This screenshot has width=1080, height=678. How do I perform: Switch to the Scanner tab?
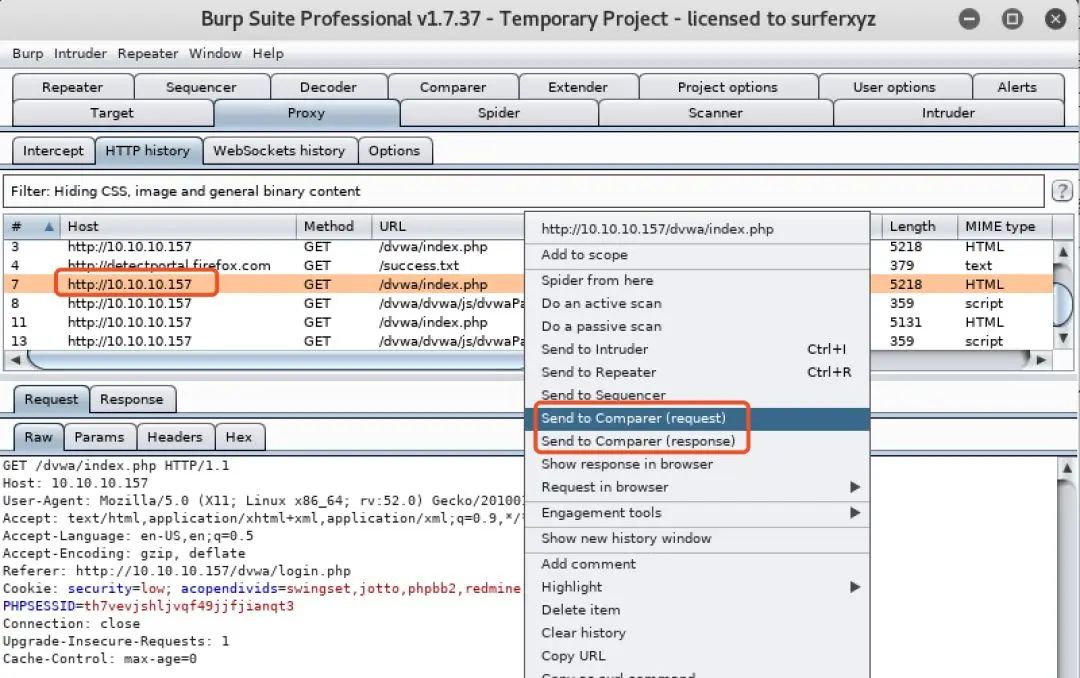click(715, 113)
